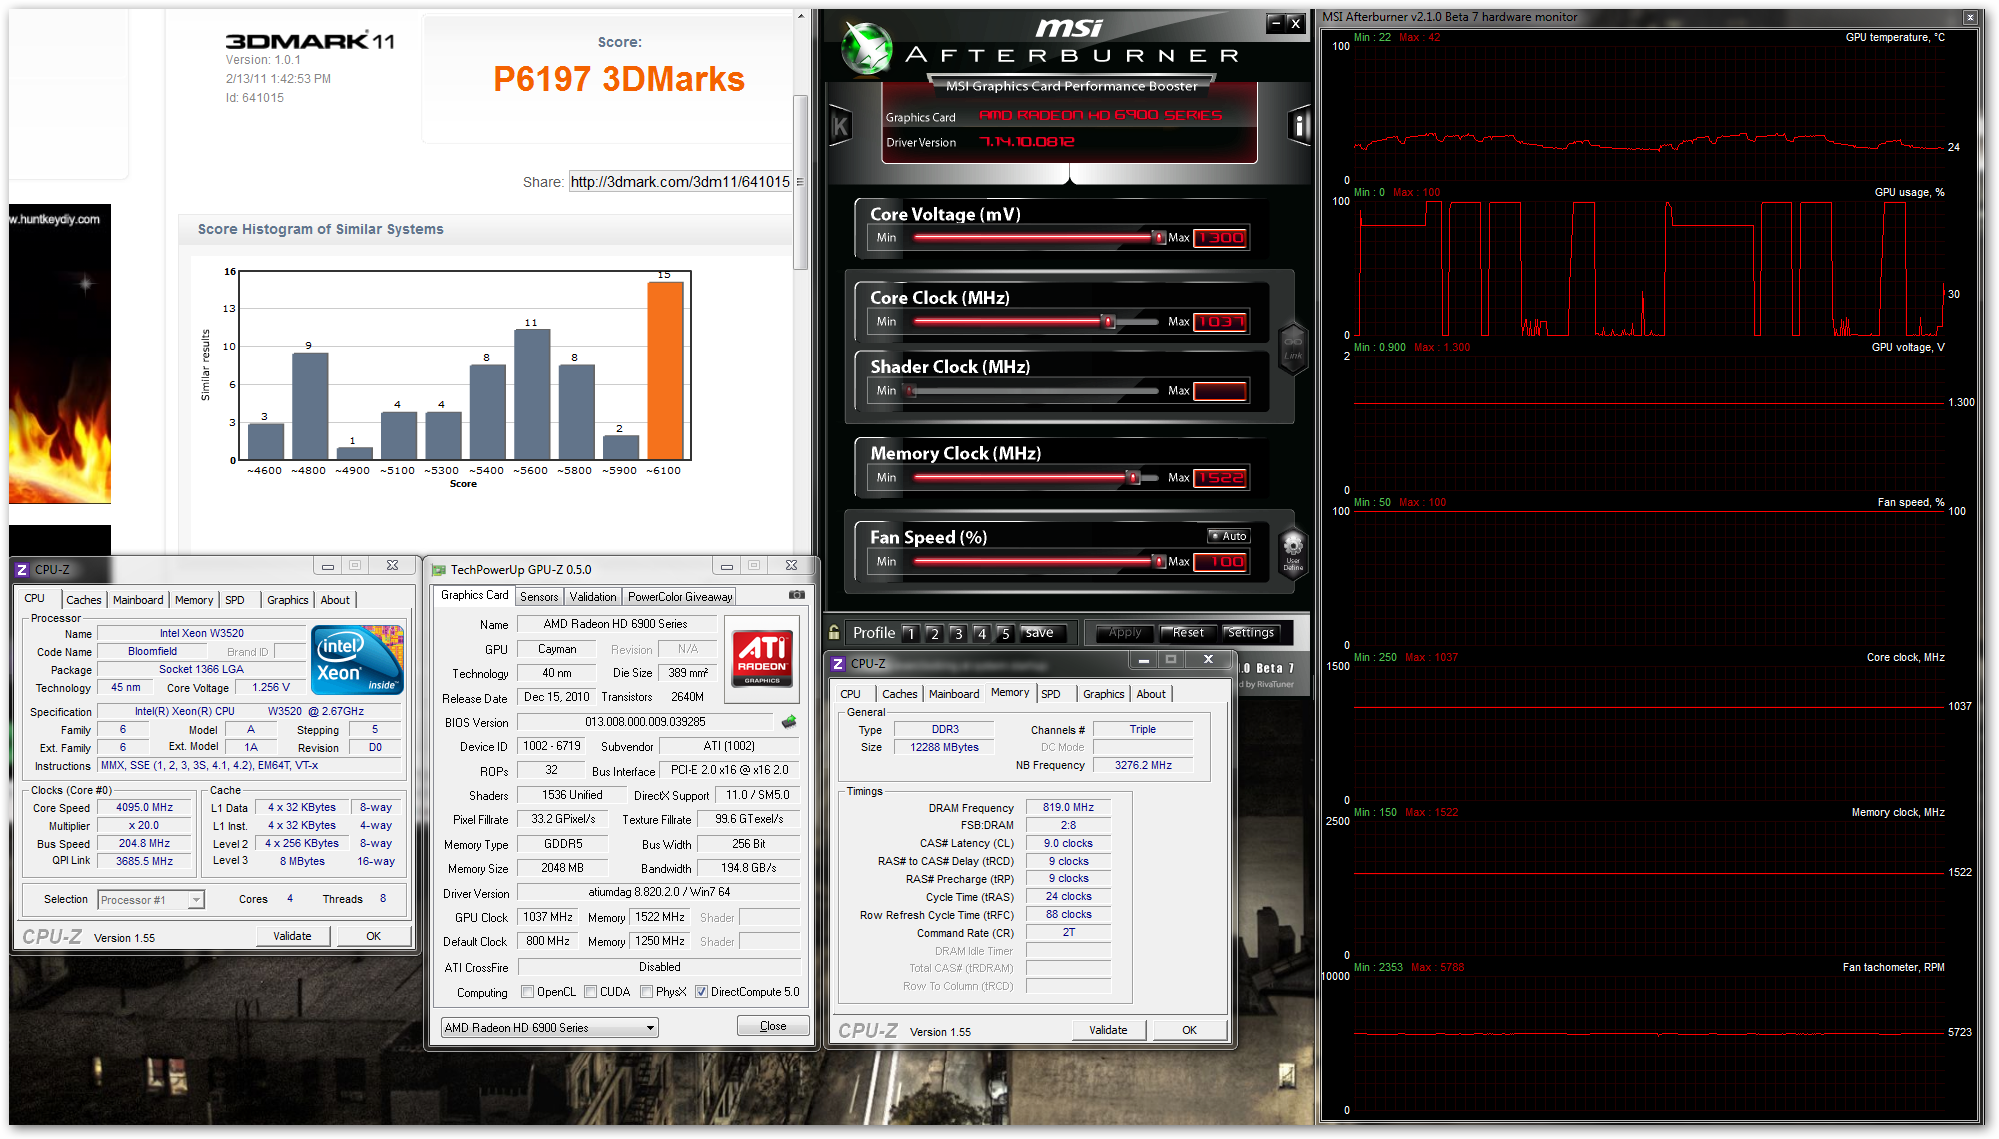
Task: Click the Core Clock max value field
Action: point(1220,322)
